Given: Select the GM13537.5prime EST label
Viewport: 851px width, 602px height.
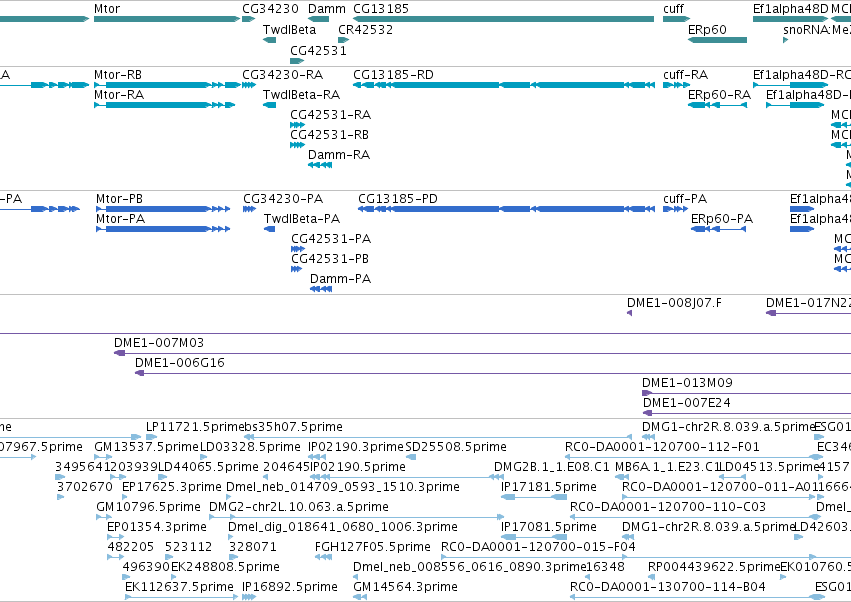Looking at the screenshot, I should tap(147, 447).
